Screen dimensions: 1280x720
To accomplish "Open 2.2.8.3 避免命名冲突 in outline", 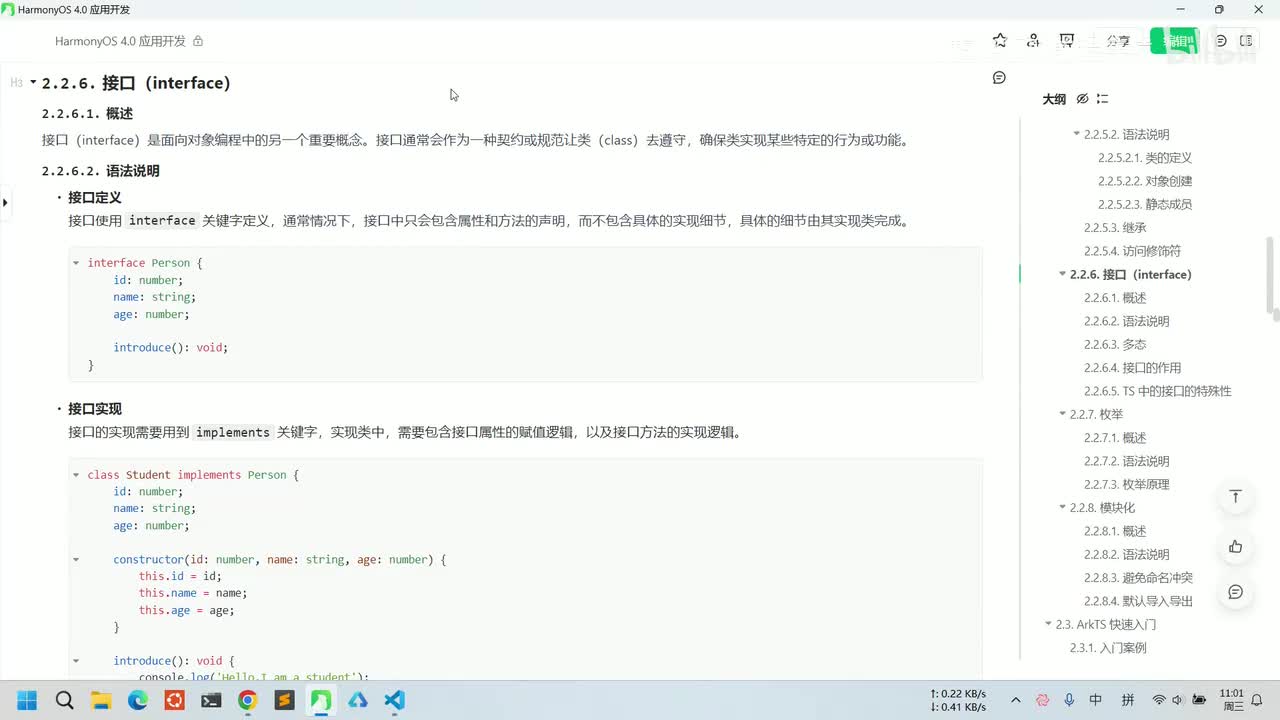I will click(x=1138, y=578).
